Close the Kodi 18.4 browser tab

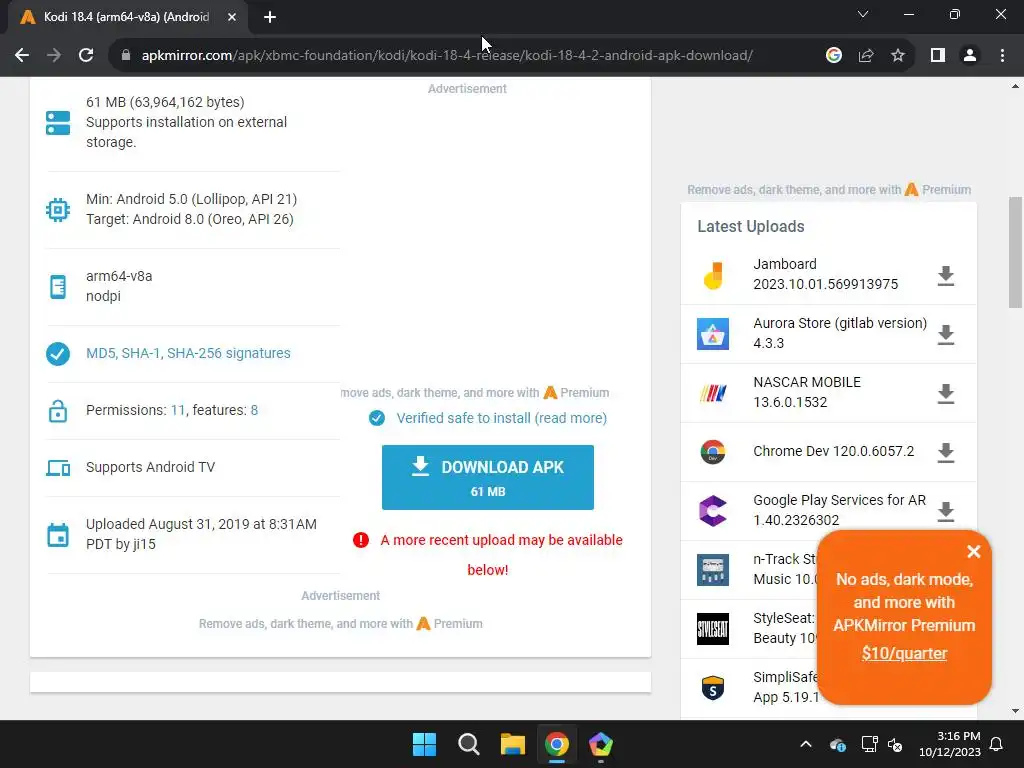(232, 17)
